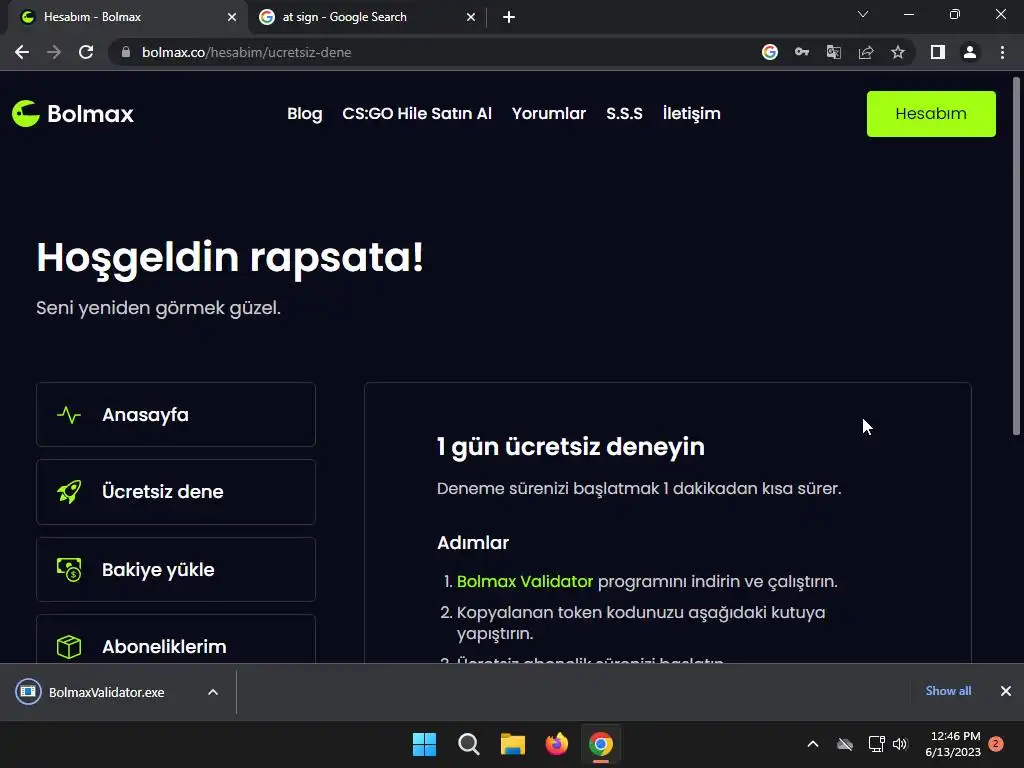Viewport: 1024px width, 768px height.
Task: Open Windows Start menu
Action: (424, 744)
